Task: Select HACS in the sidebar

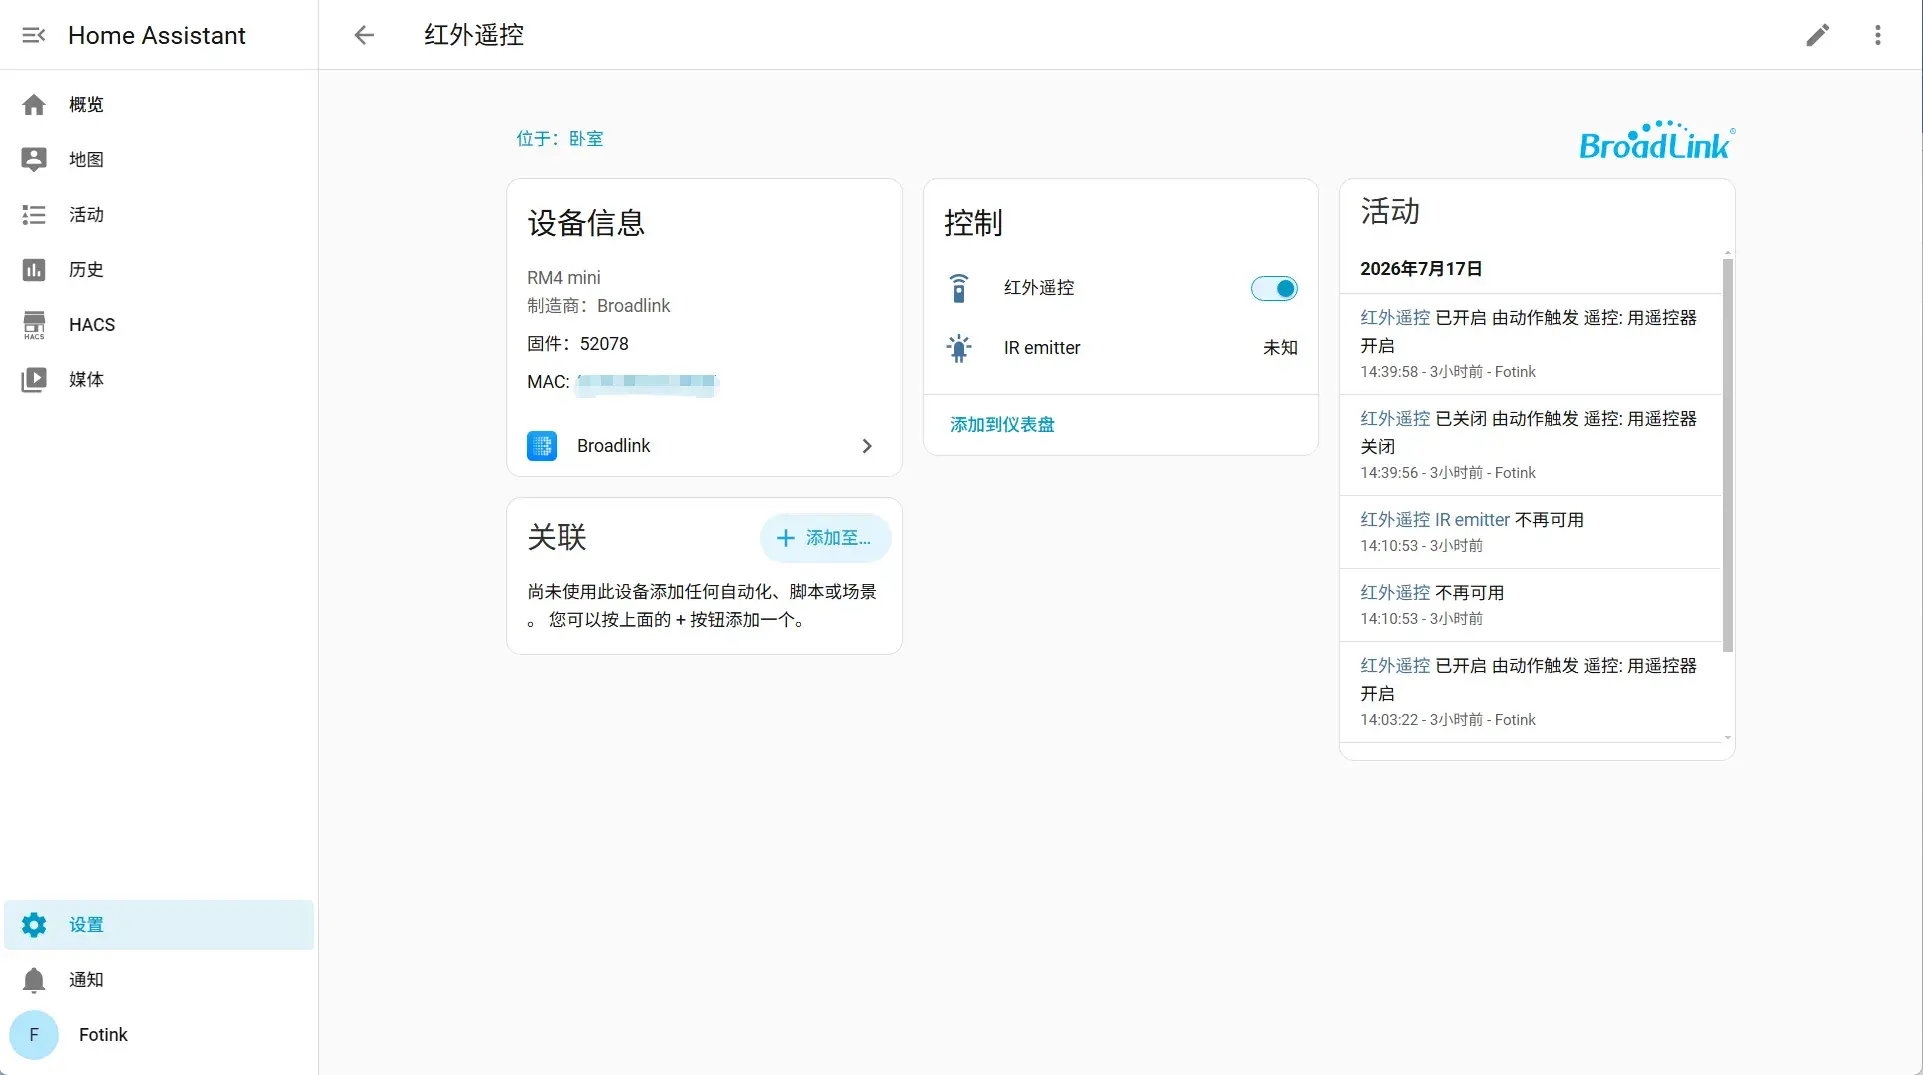Action: [159, 324]
